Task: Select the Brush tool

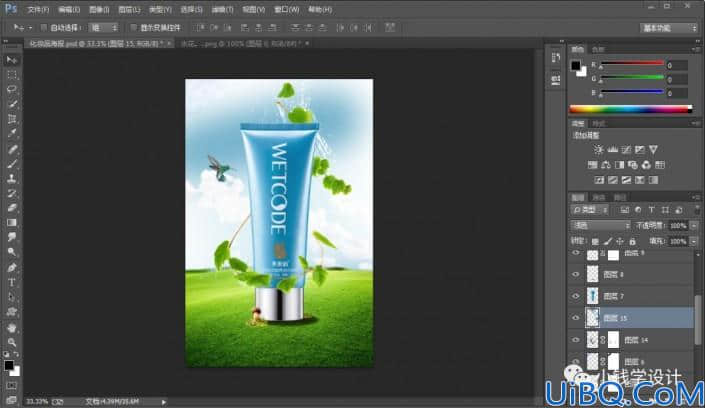Action: (12, 164)
